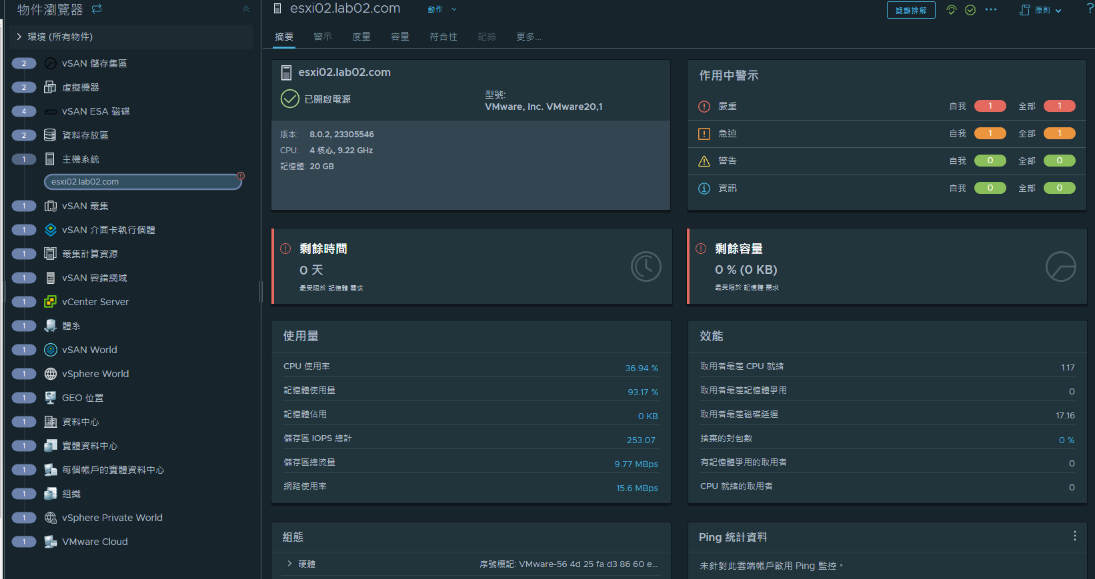Select the 每個帳戶的實體資料中心 icon
Screen dimensions: 1095x579
(50, 470)
